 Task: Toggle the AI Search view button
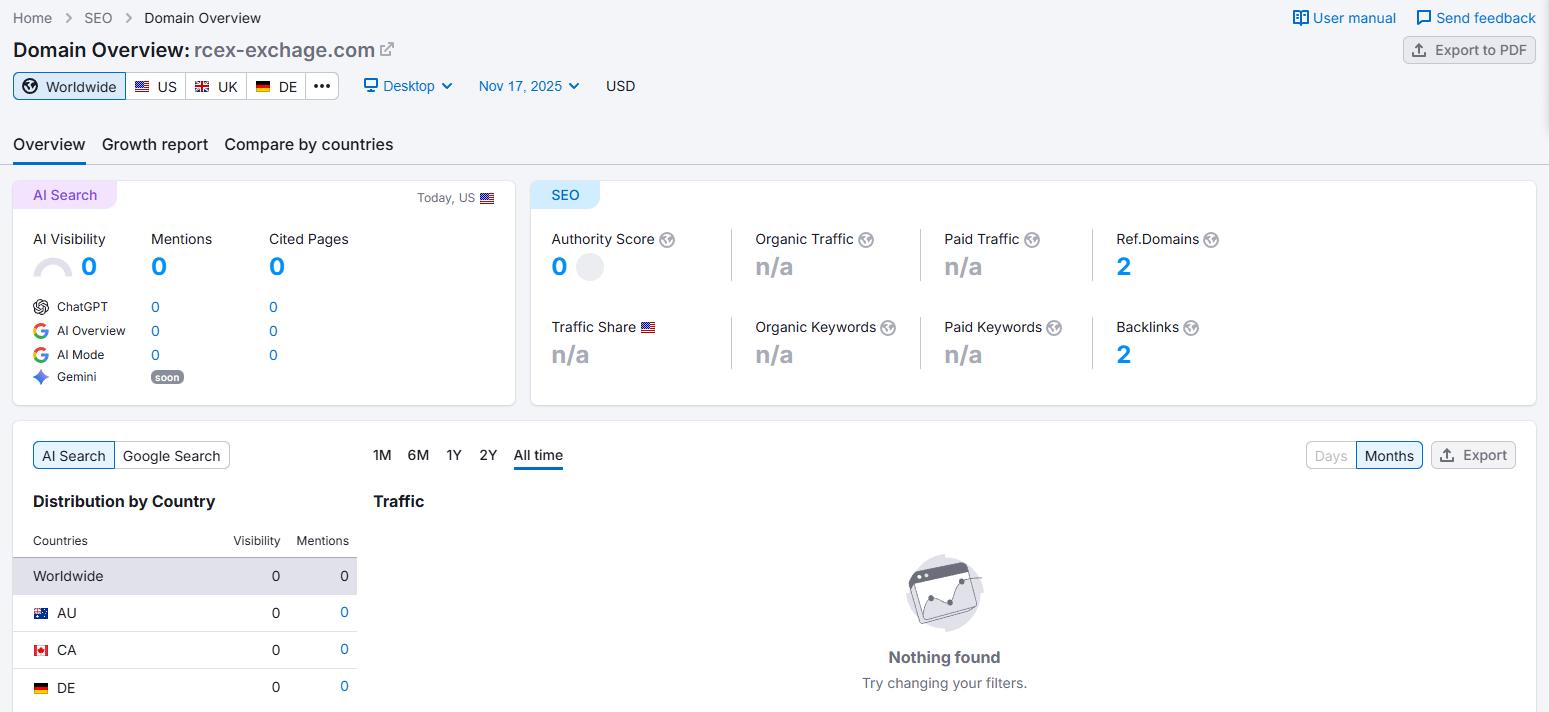(x=74, y=455)
